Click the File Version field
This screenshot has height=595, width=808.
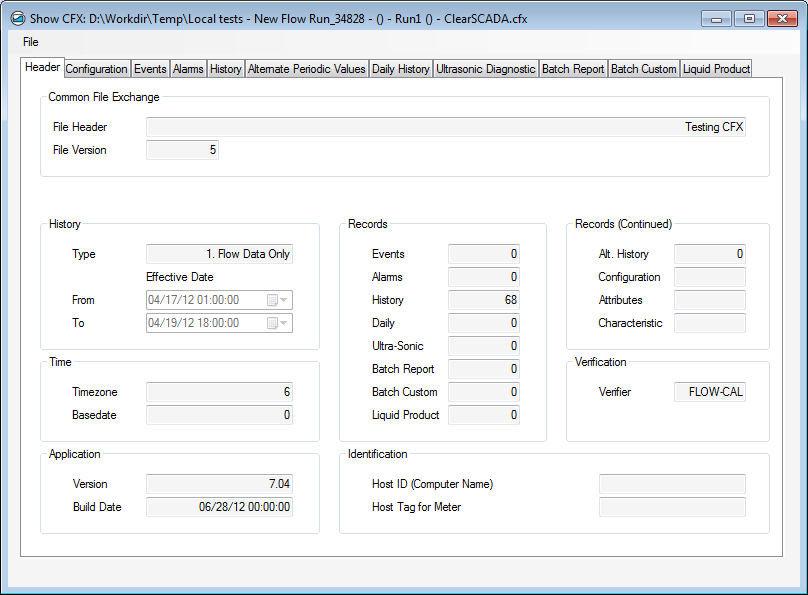[182, 150]
